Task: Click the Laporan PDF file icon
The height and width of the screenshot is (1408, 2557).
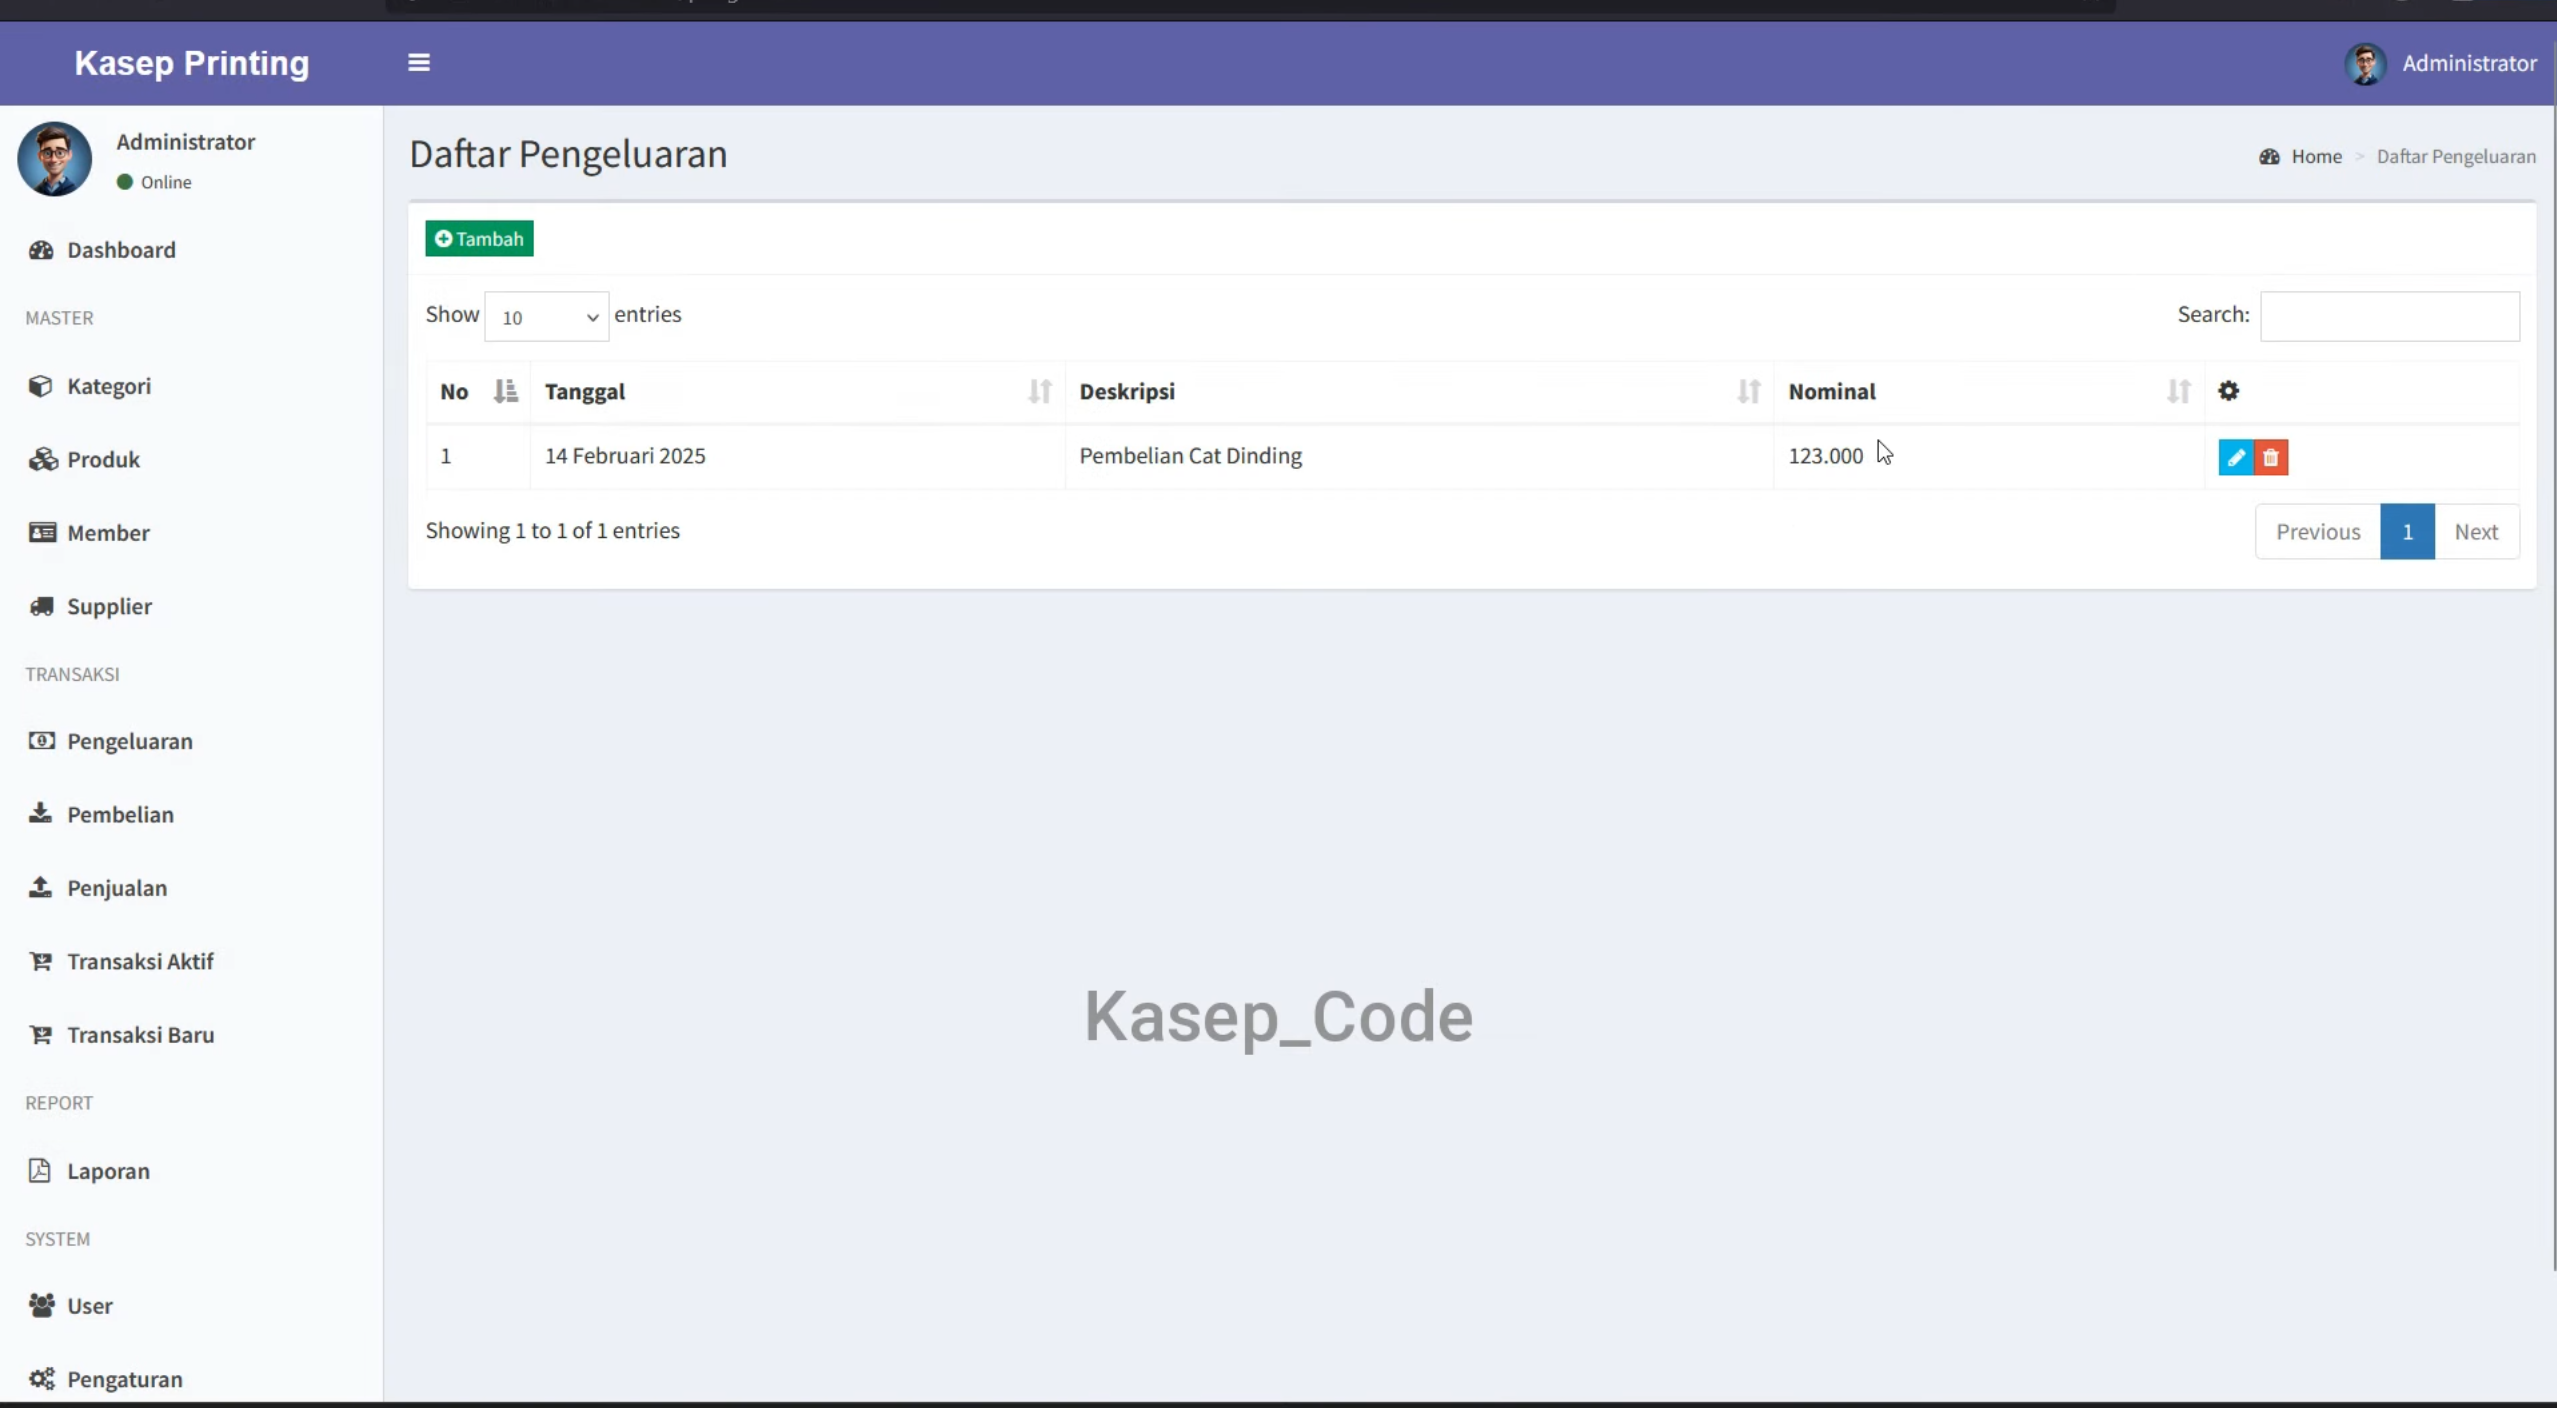Action: pyautogui.click(x=39, y=1170)
